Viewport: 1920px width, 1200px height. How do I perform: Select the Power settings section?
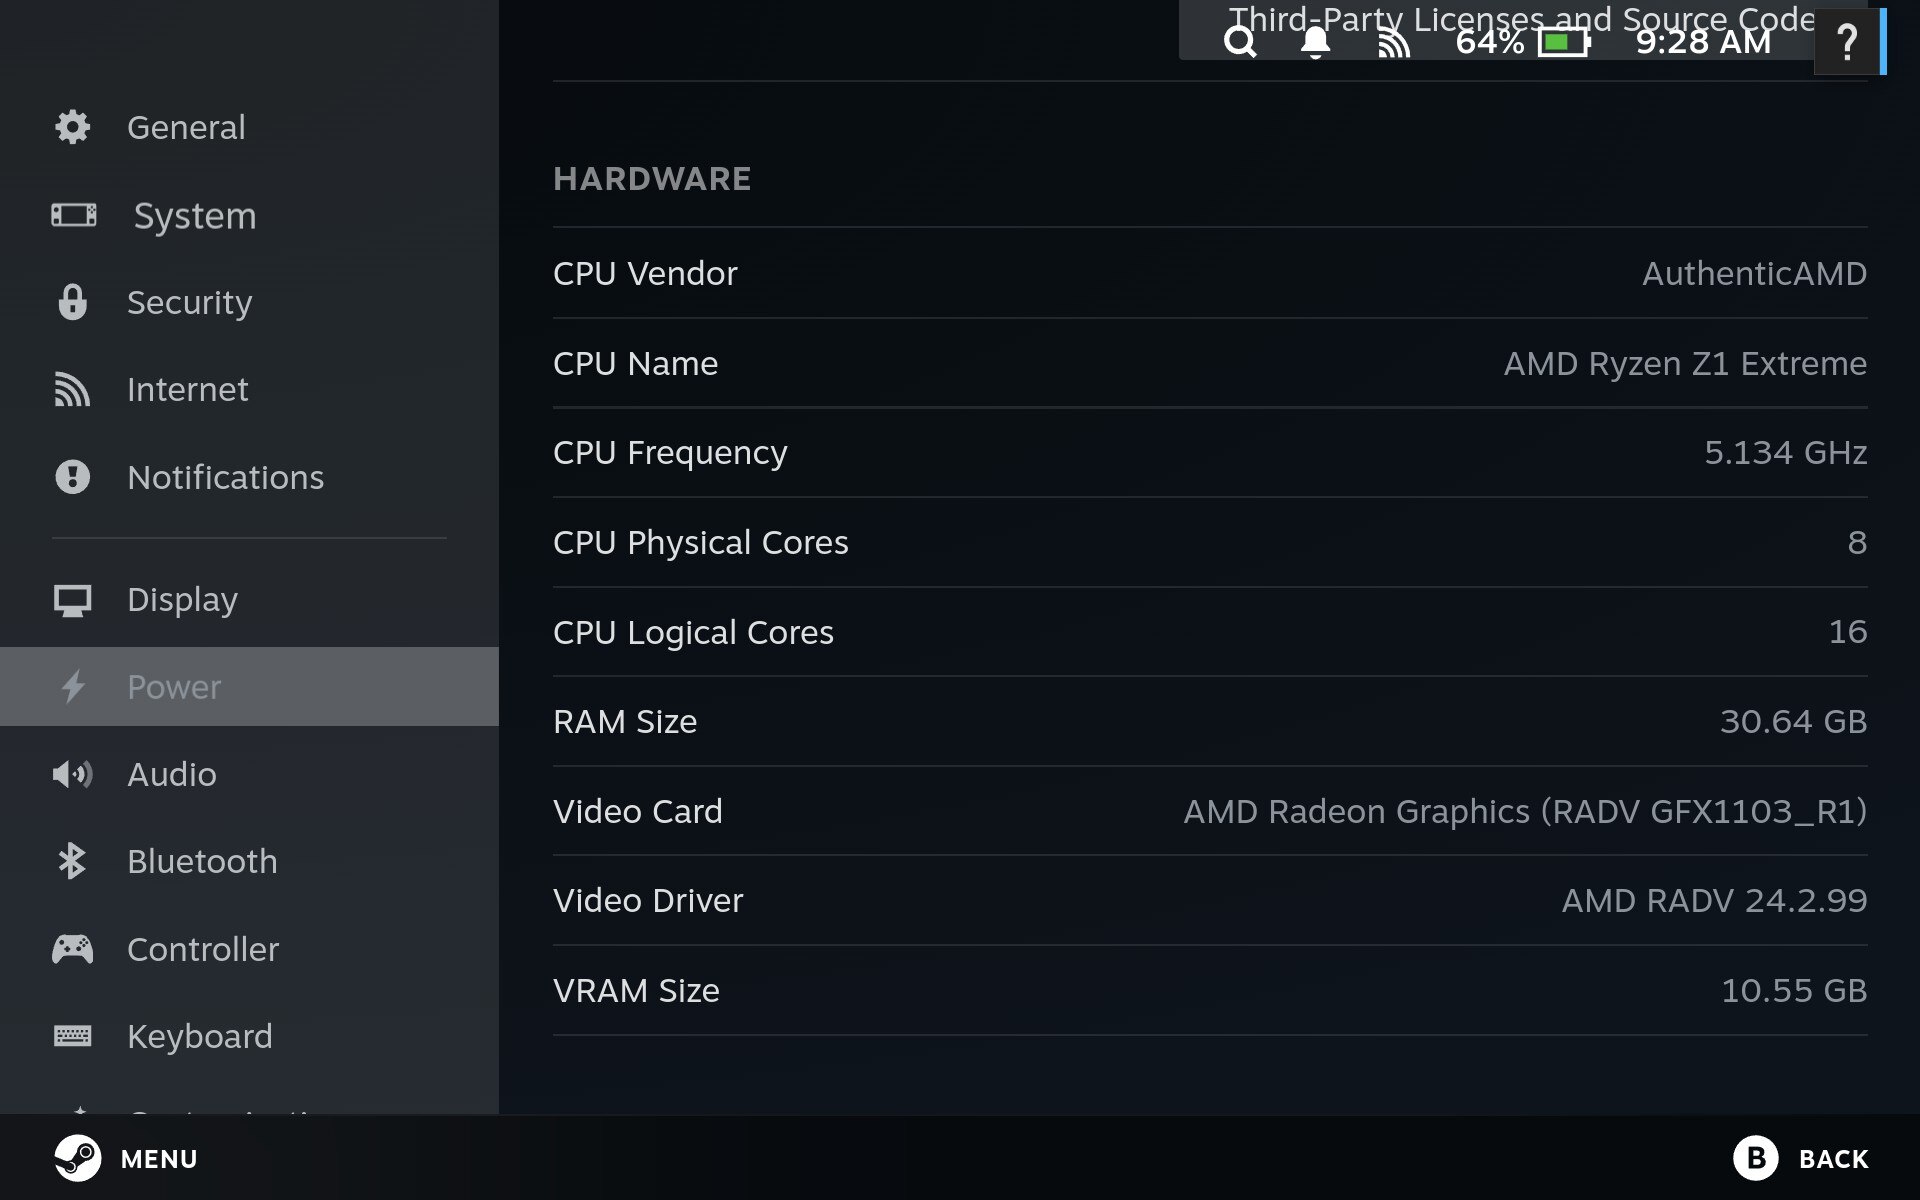tap(174, 687)
